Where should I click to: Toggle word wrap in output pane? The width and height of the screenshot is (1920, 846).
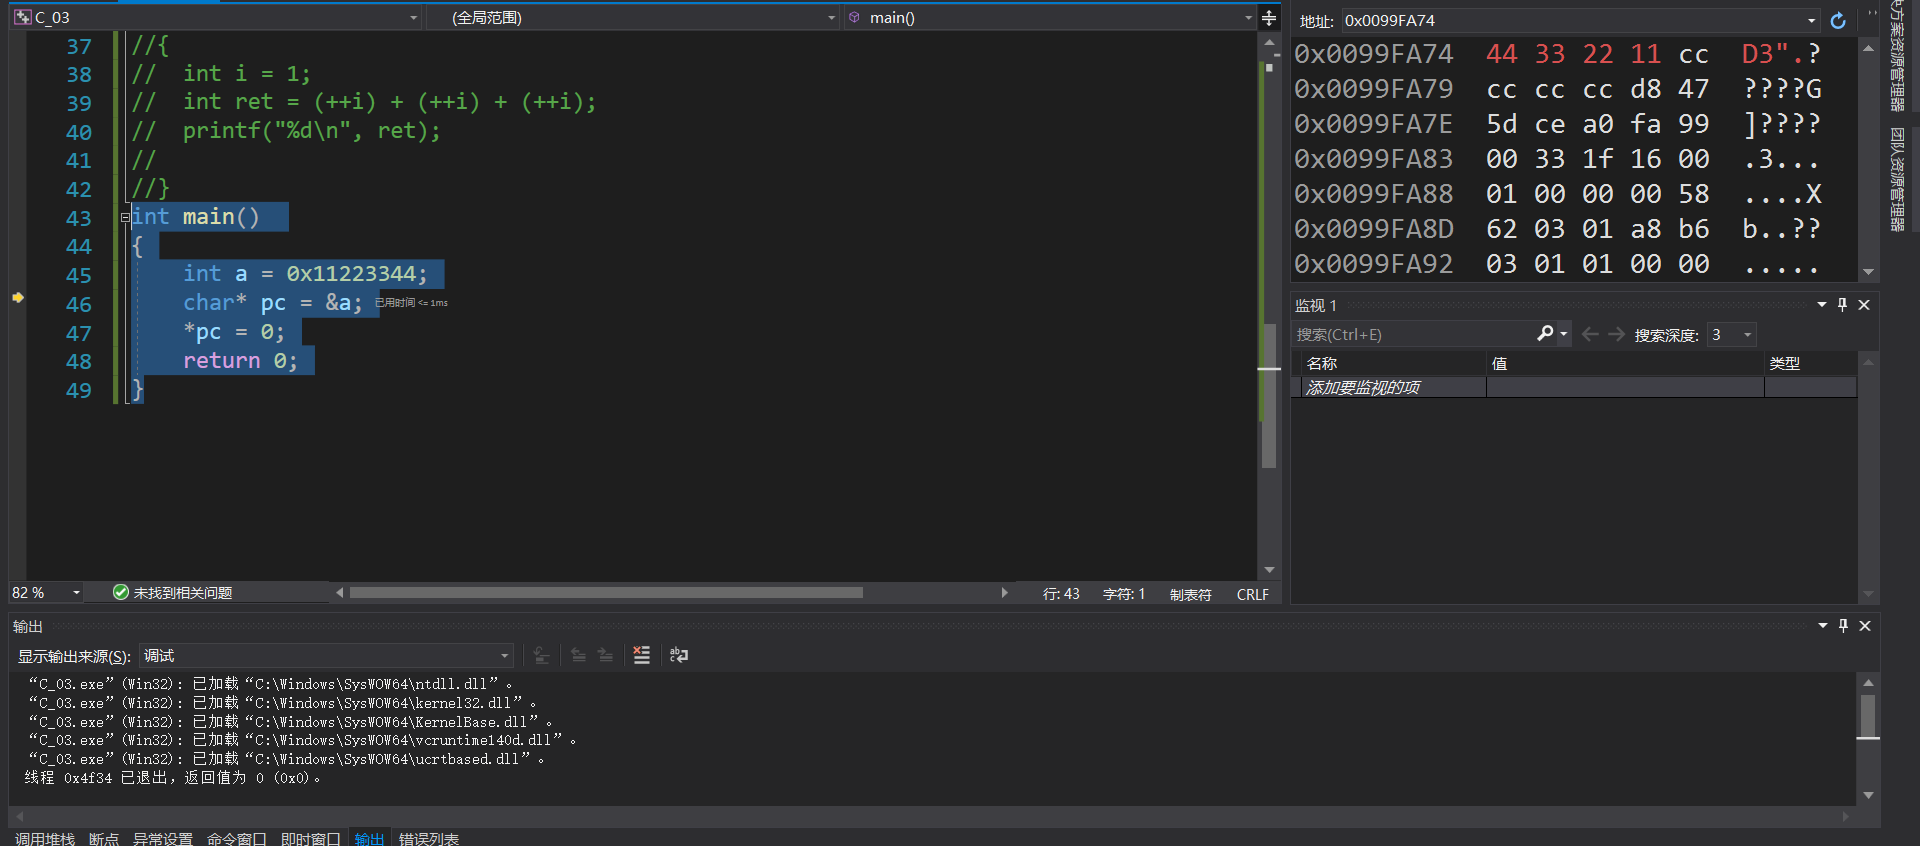[x=679, y=655]
